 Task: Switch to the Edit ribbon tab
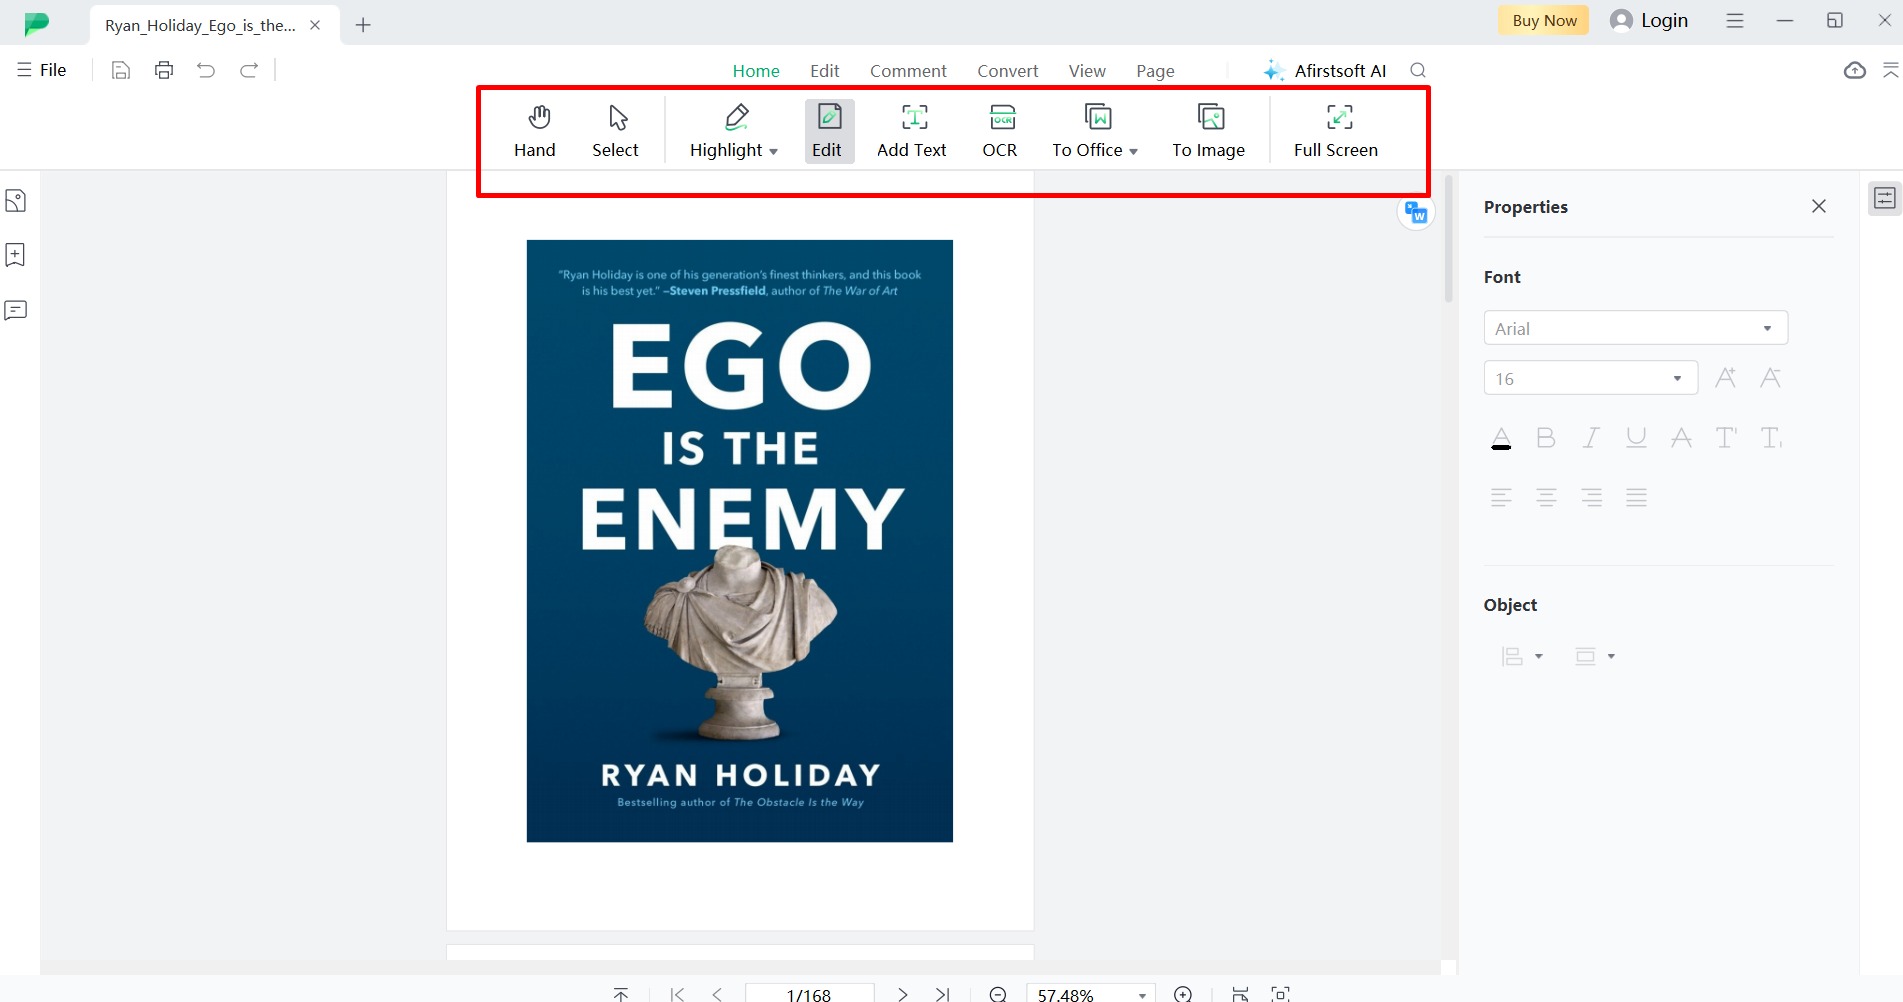825,71
